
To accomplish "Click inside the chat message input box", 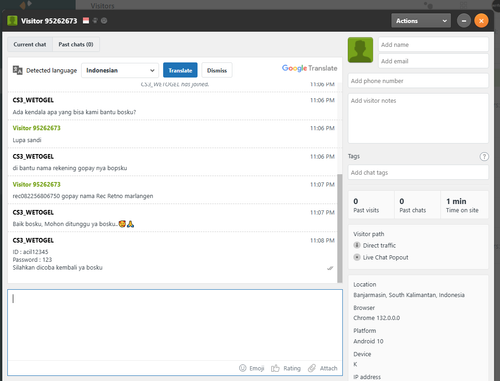I will coord(175,325).
